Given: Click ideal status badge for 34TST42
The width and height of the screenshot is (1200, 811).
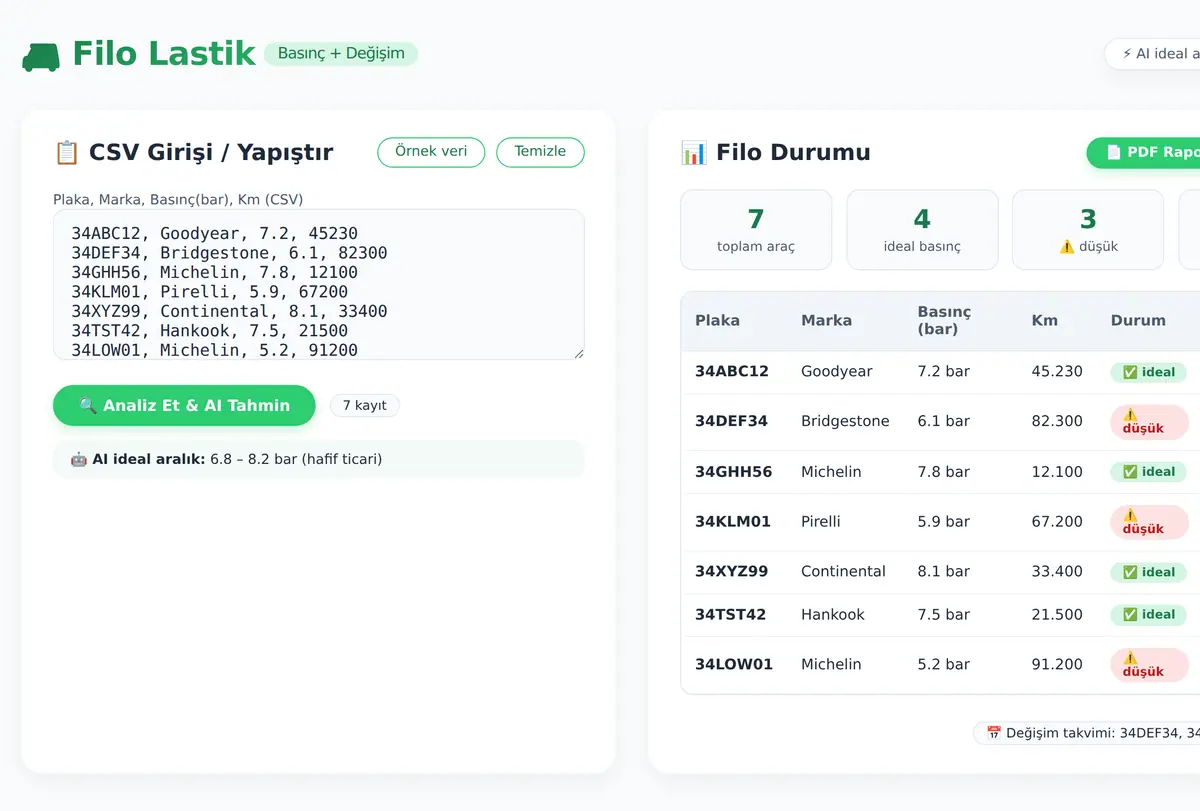Looking at the screenshot, I should pyautogui.click(x=1148, y=615).
